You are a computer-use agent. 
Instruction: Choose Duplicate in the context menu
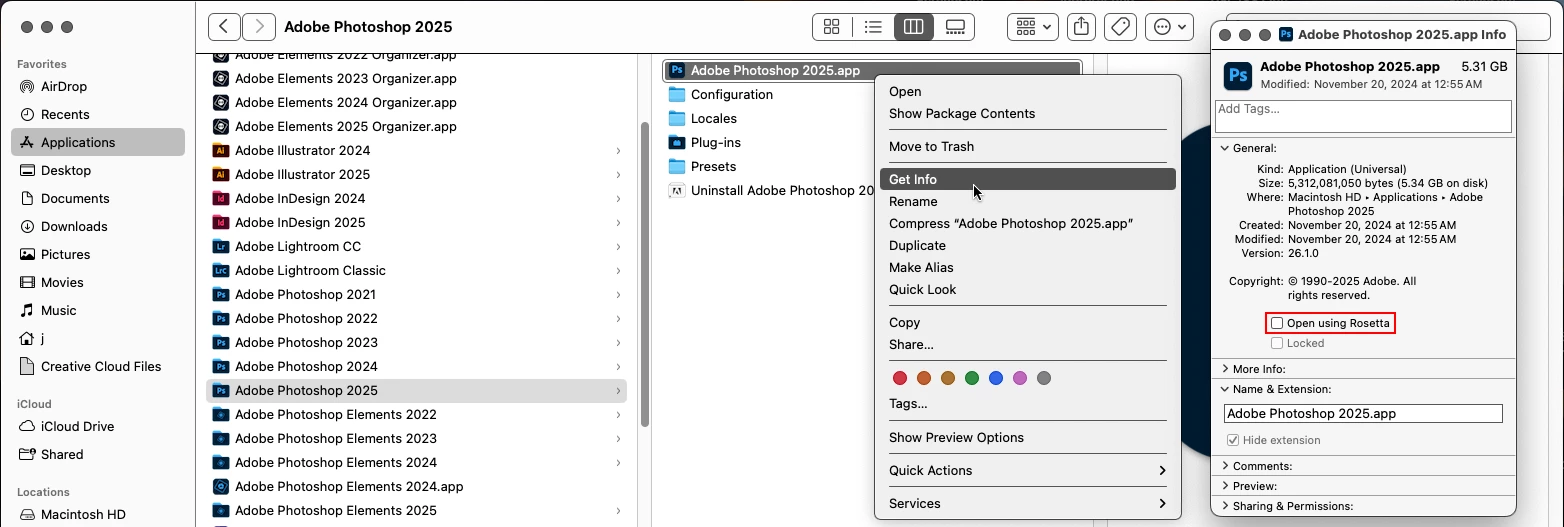pos(1027,245)
